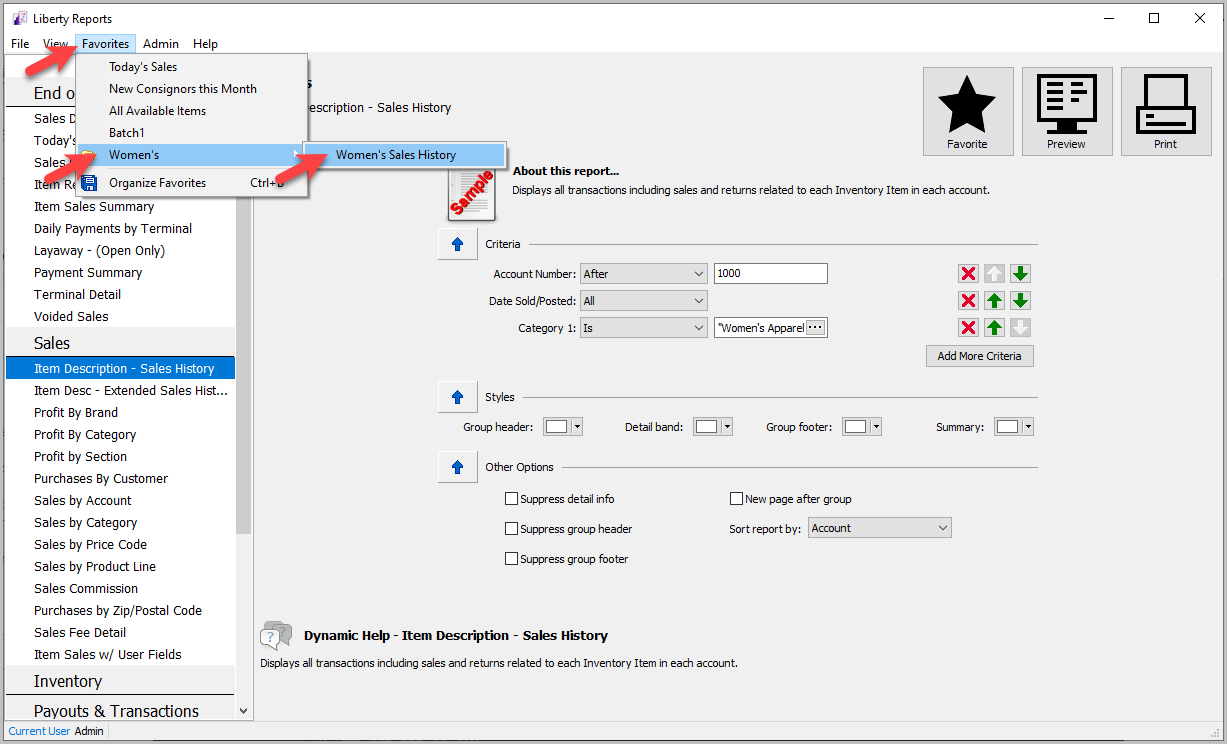The width and height of the screenshot is (1227, 744).
Task: Open Detail band style dropdown arrow
Action: pyautogui.click(x=727, y=427)
